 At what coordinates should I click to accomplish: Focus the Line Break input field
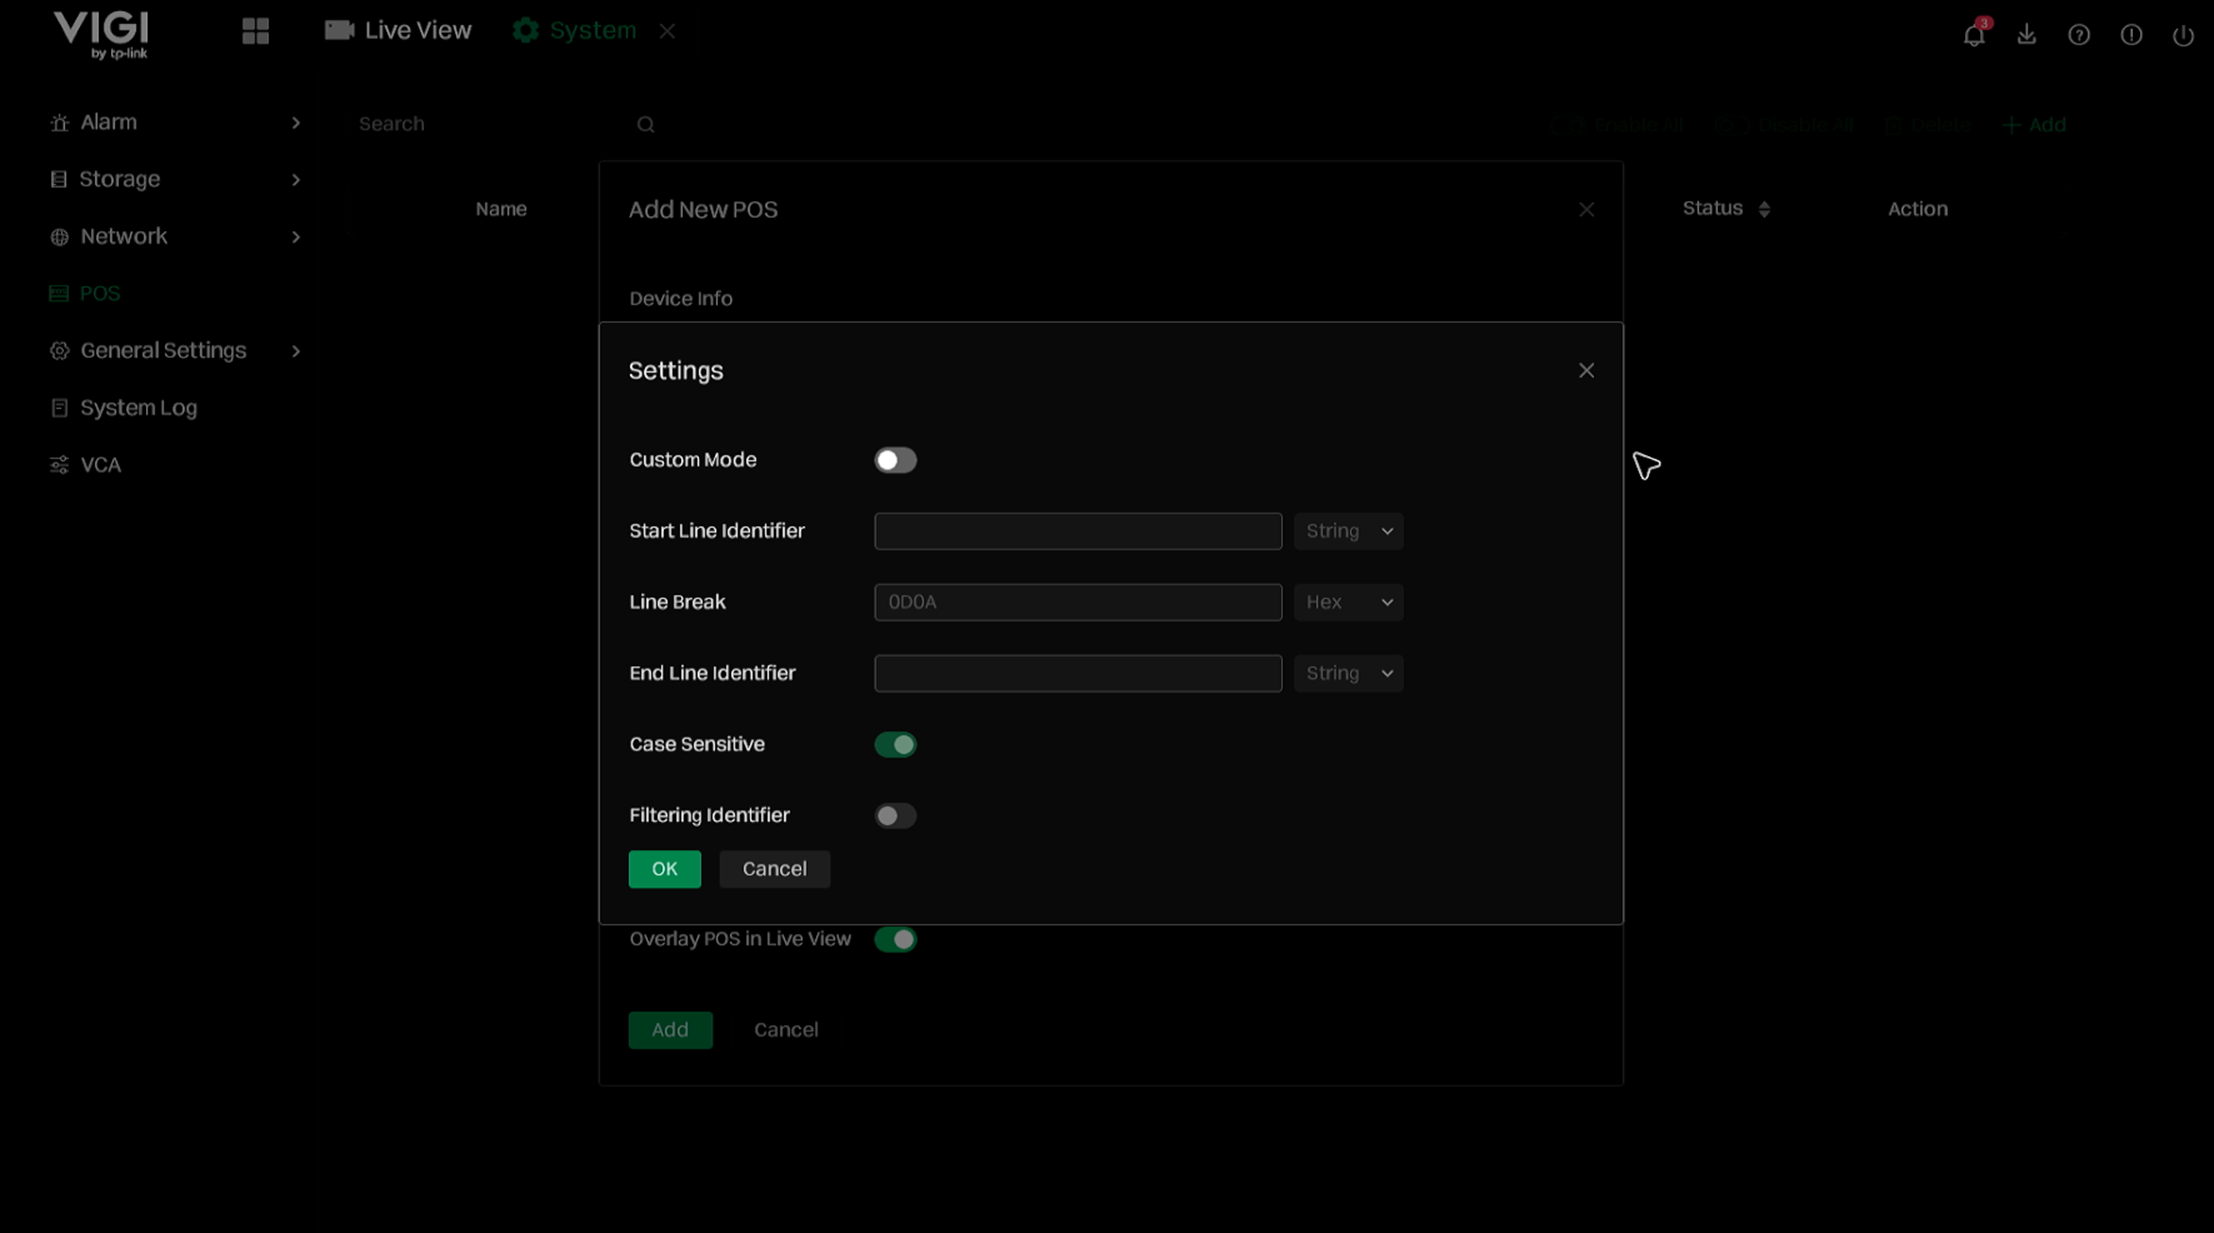[1078, 602]
